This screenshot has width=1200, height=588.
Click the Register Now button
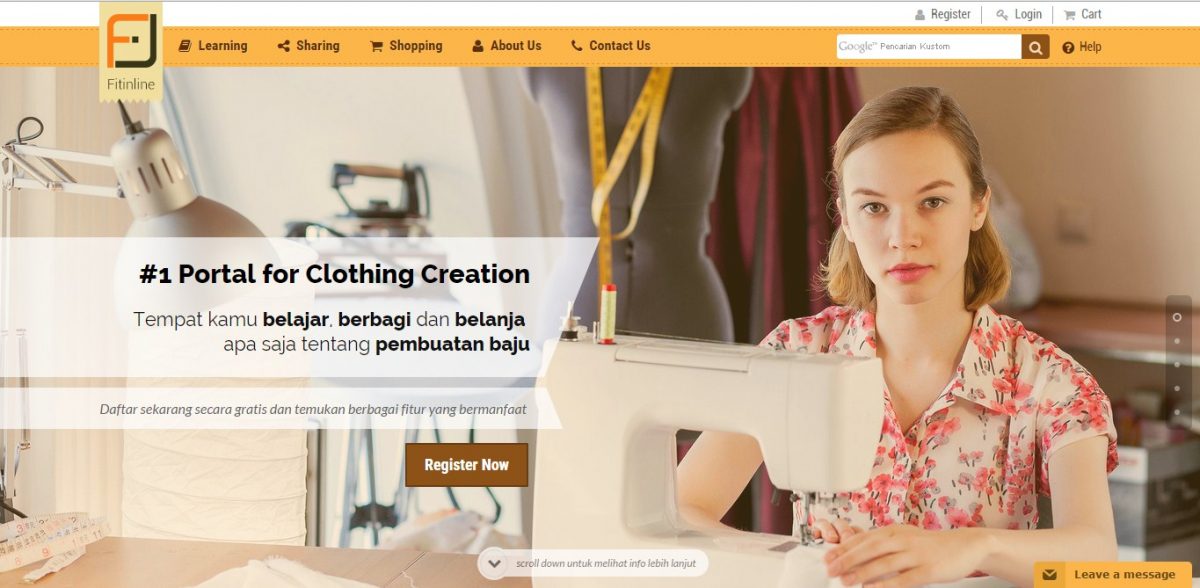point(466,465)
